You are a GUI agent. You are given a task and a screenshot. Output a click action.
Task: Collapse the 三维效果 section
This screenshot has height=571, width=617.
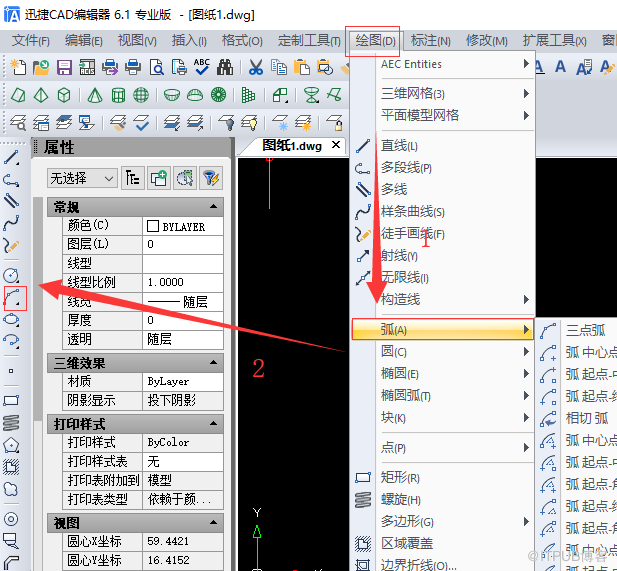click(x=214, y=362)
